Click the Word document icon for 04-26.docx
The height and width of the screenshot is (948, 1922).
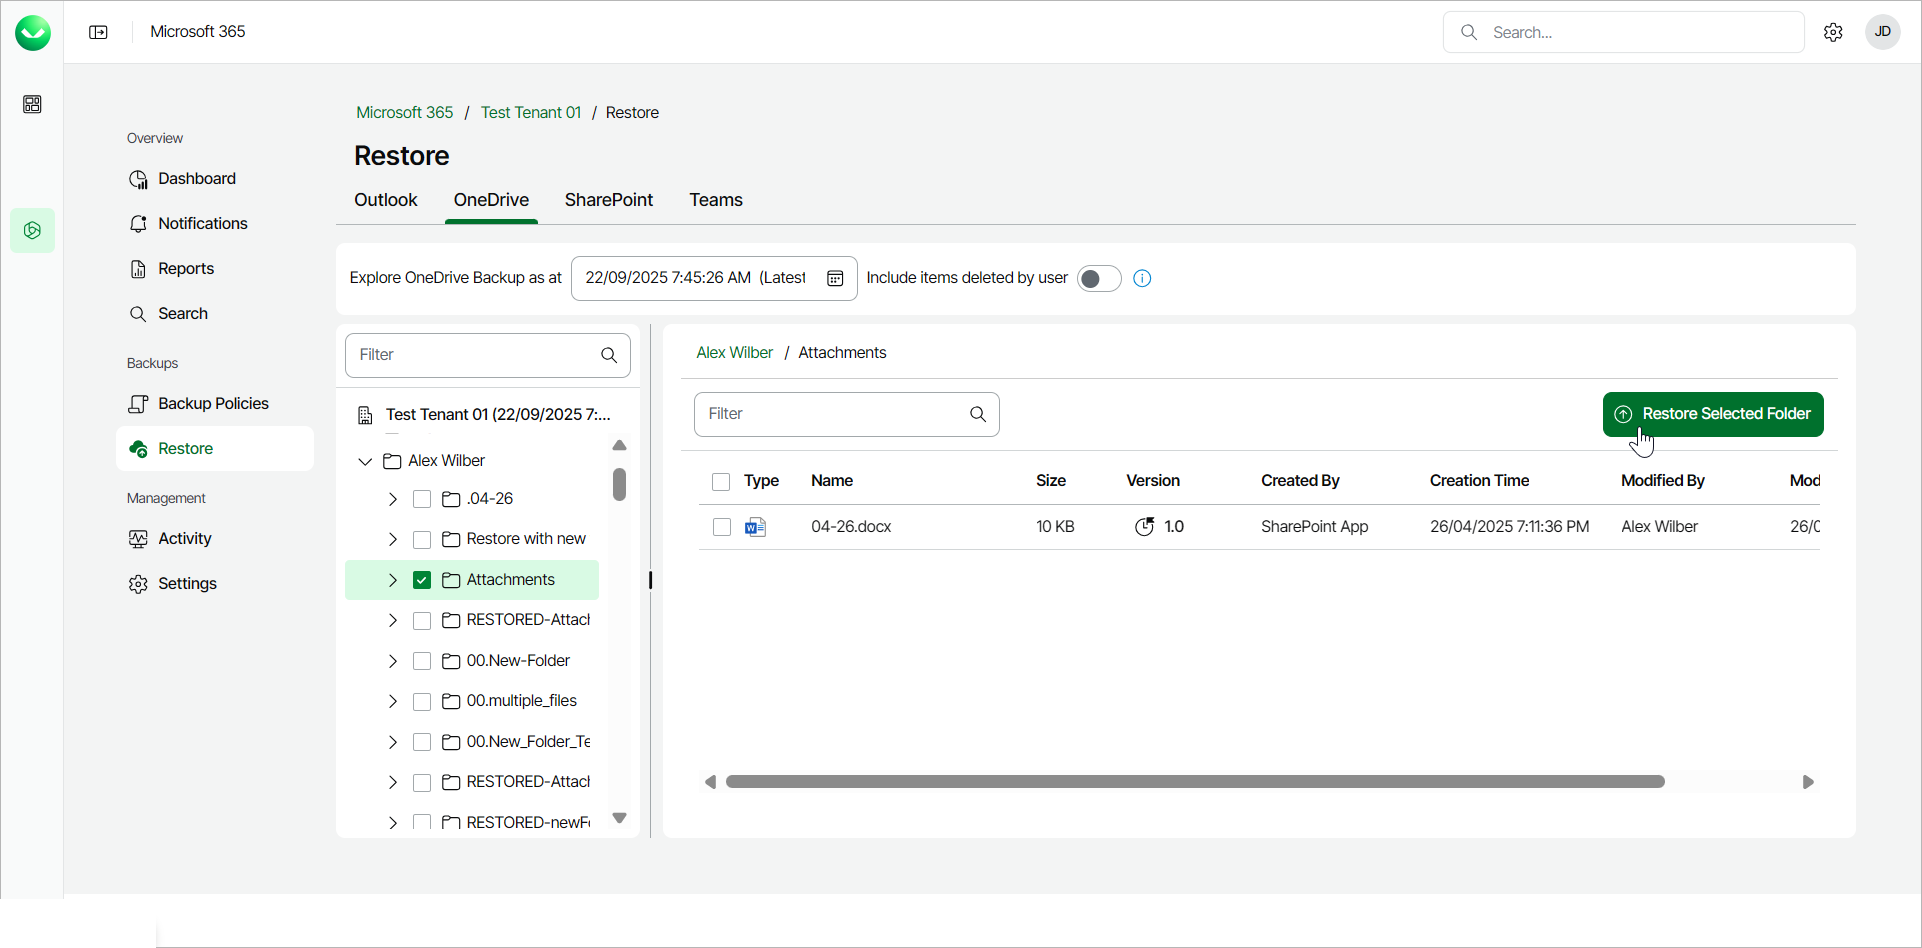(x=755, y=527)
